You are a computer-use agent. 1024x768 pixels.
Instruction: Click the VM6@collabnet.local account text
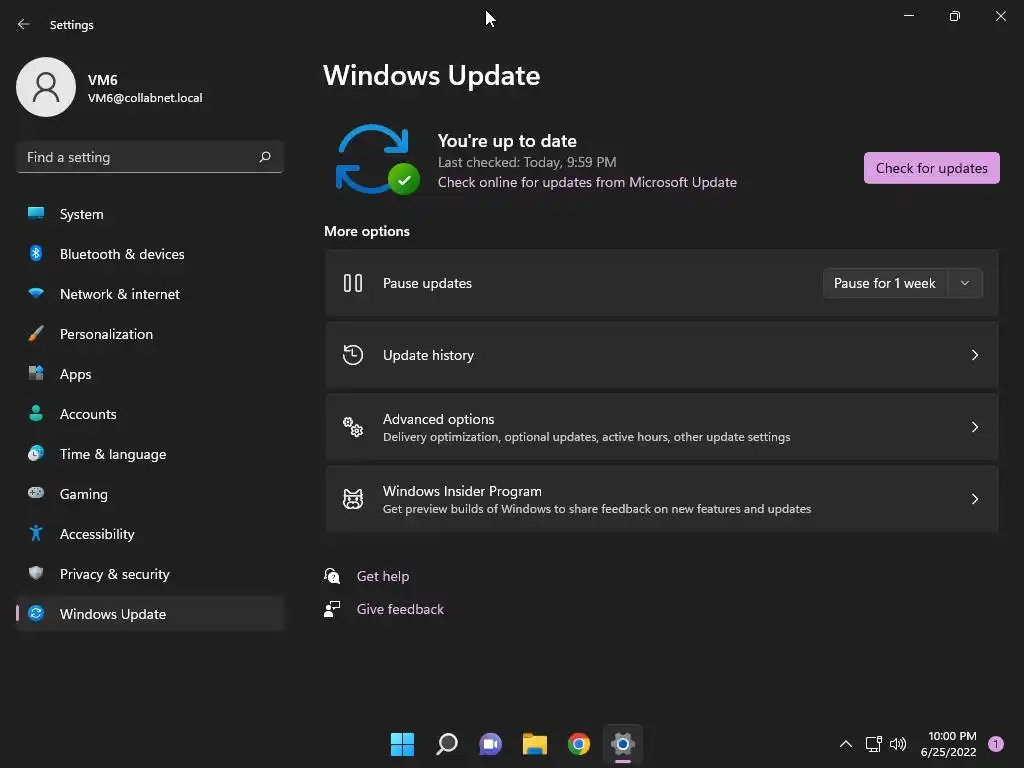click(145, 98)
